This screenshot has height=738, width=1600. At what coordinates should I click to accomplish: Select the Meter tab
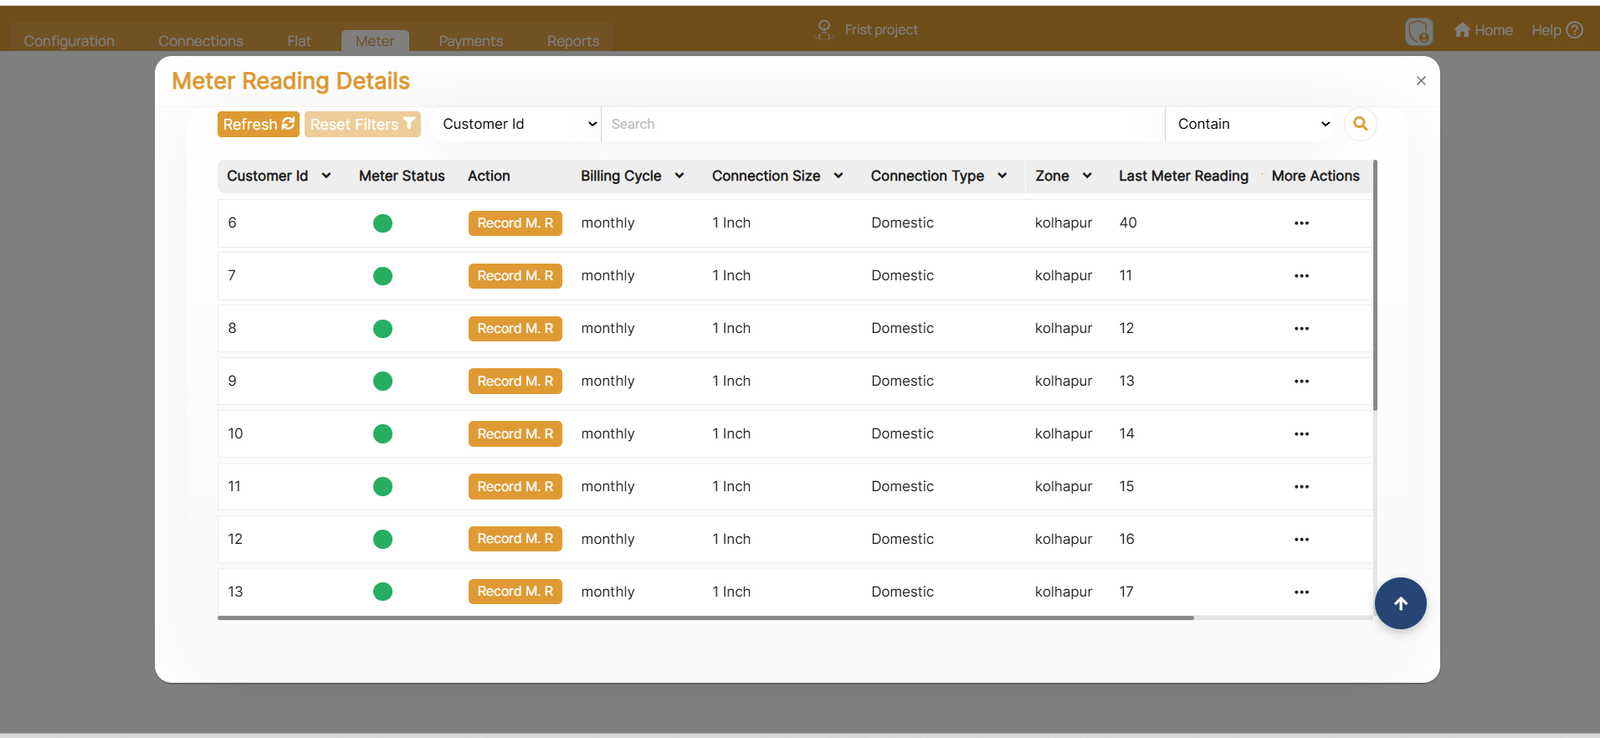[x=375, y=41]
